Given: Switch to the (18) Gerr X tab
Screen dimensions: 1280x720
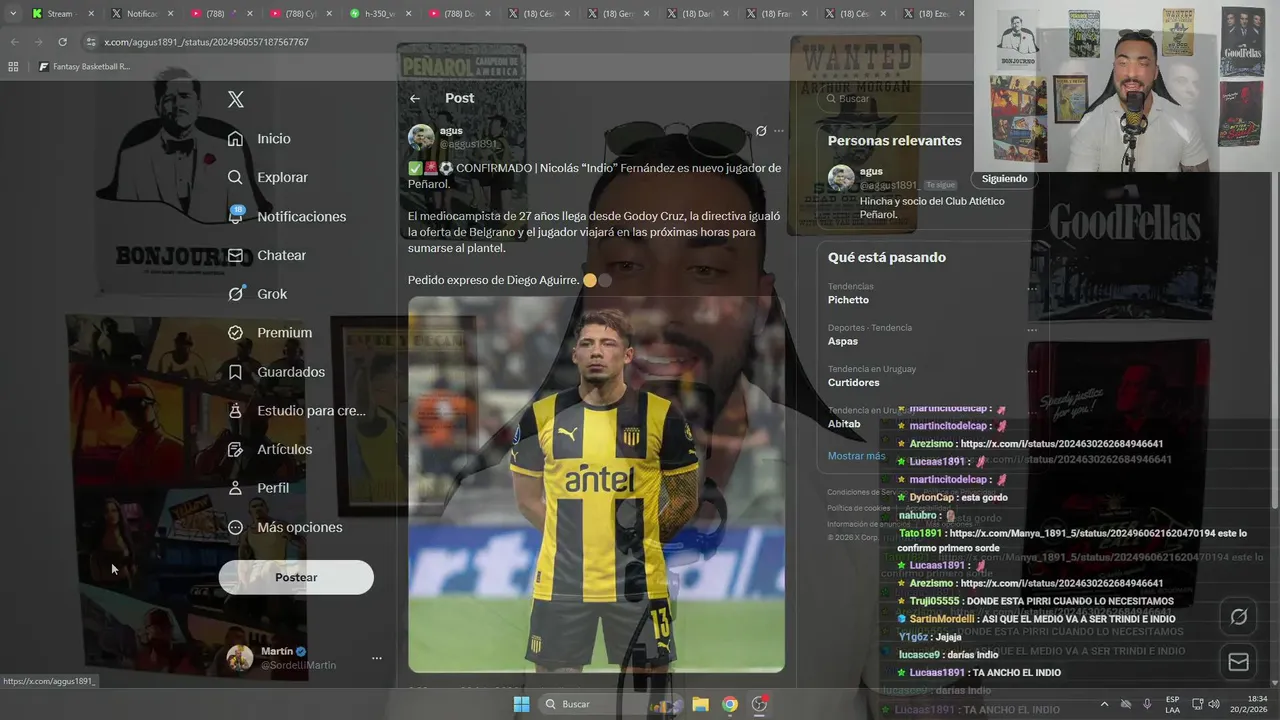Looking at the screenshot, I should [x=617, y=14].
